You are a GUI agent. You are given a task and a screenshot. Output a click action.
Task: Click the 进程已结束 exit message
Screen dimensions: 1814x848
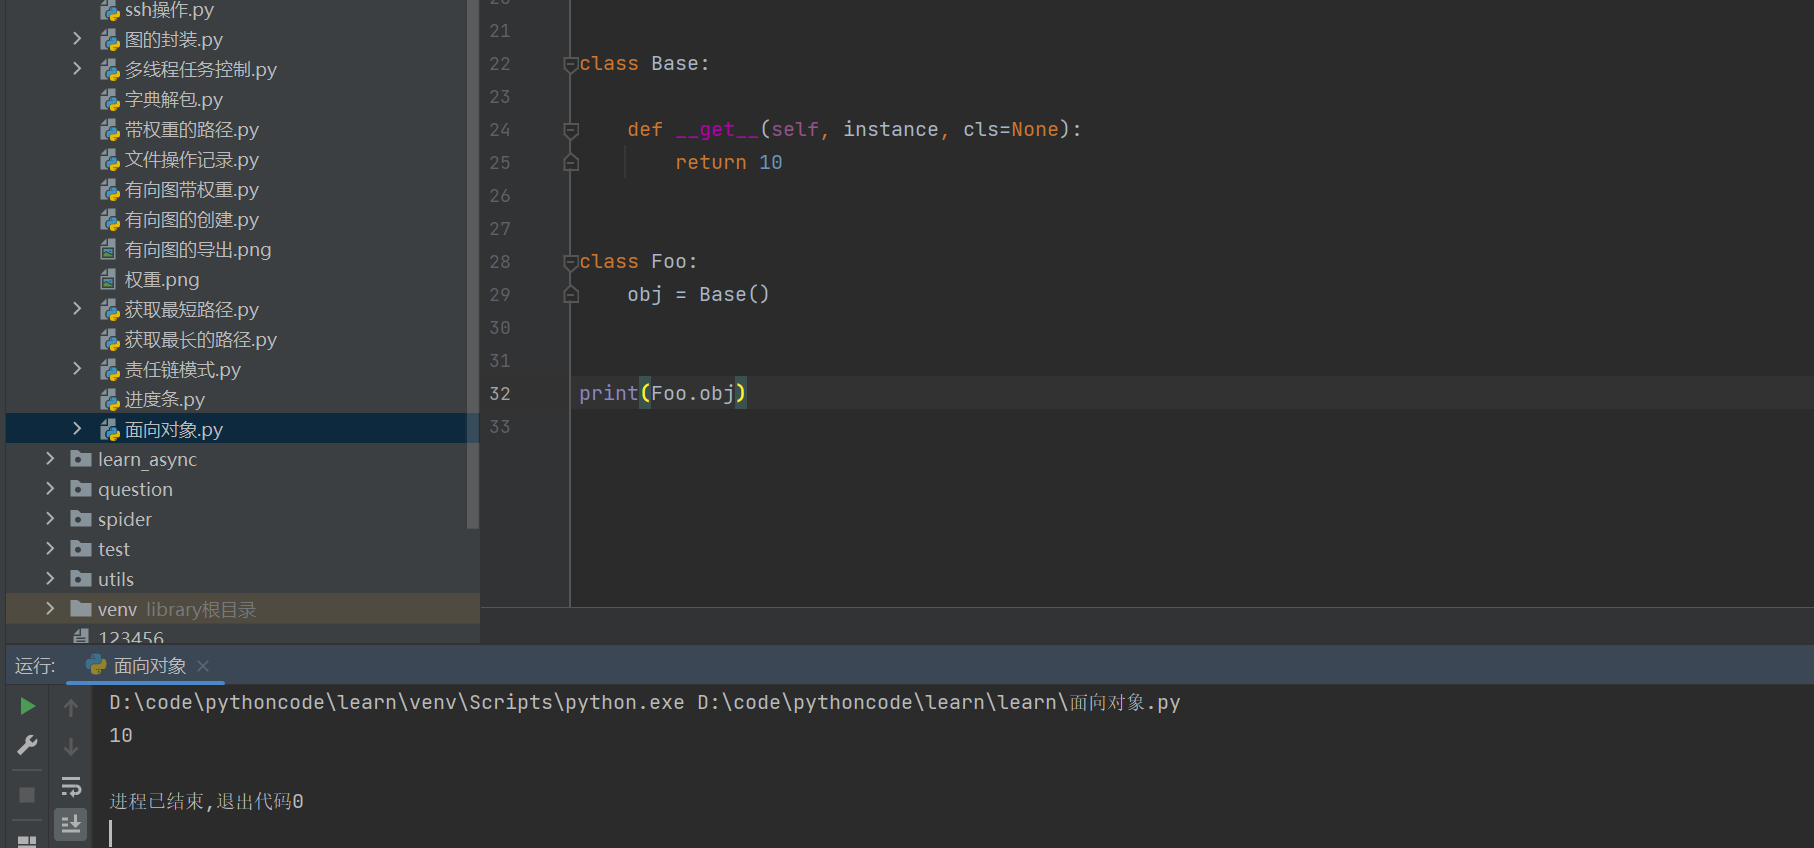(206, 802)
